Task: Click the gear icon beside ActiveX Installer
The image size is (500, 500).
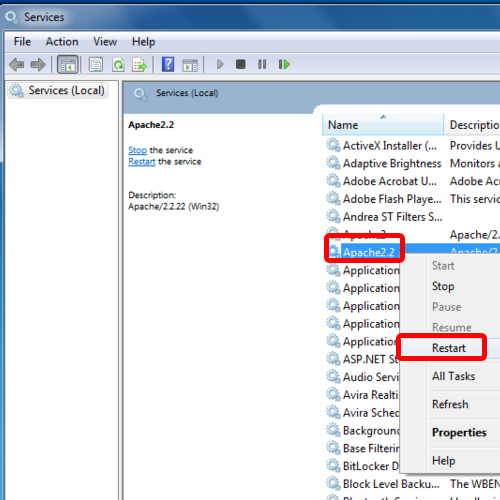Action: (333, 145)
